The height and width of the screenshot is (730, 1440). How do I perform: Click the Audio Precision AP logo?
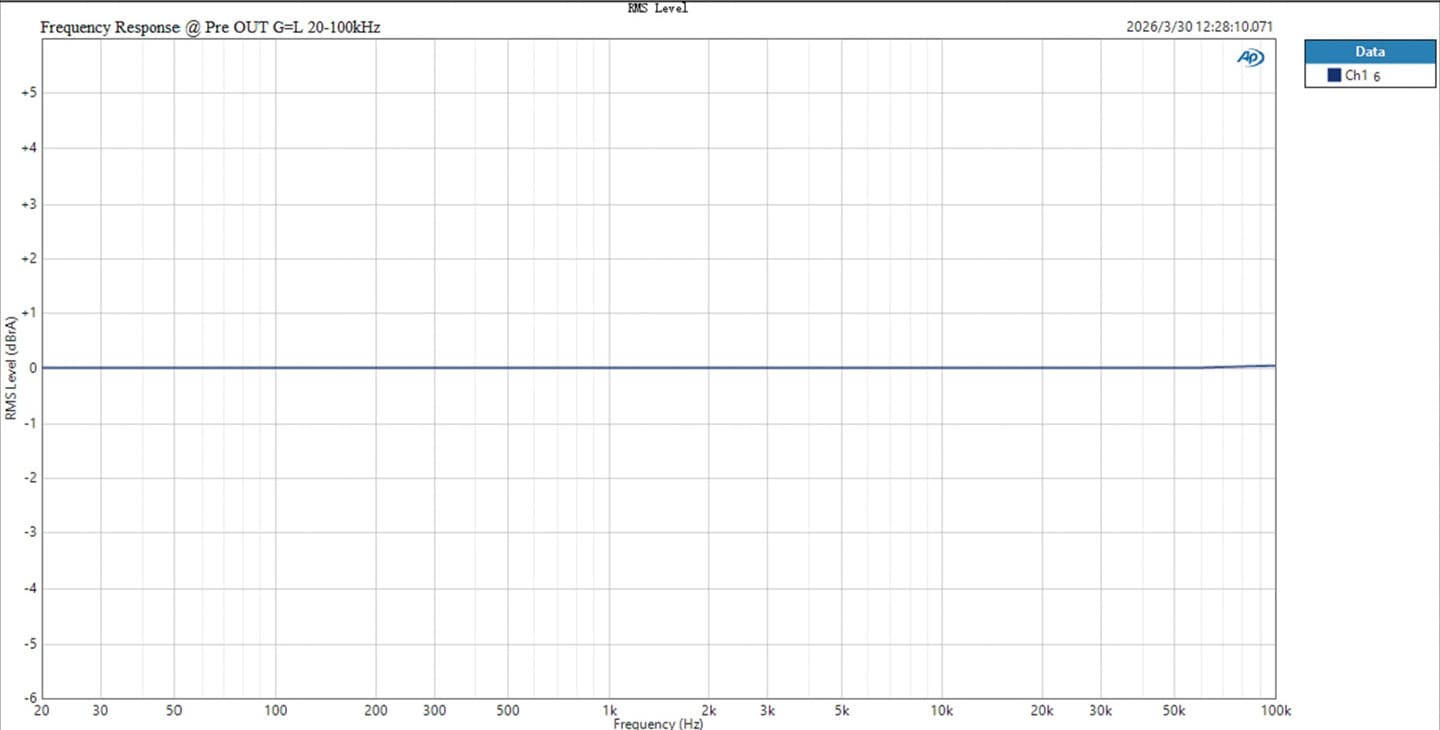(x=1251, y=58)
